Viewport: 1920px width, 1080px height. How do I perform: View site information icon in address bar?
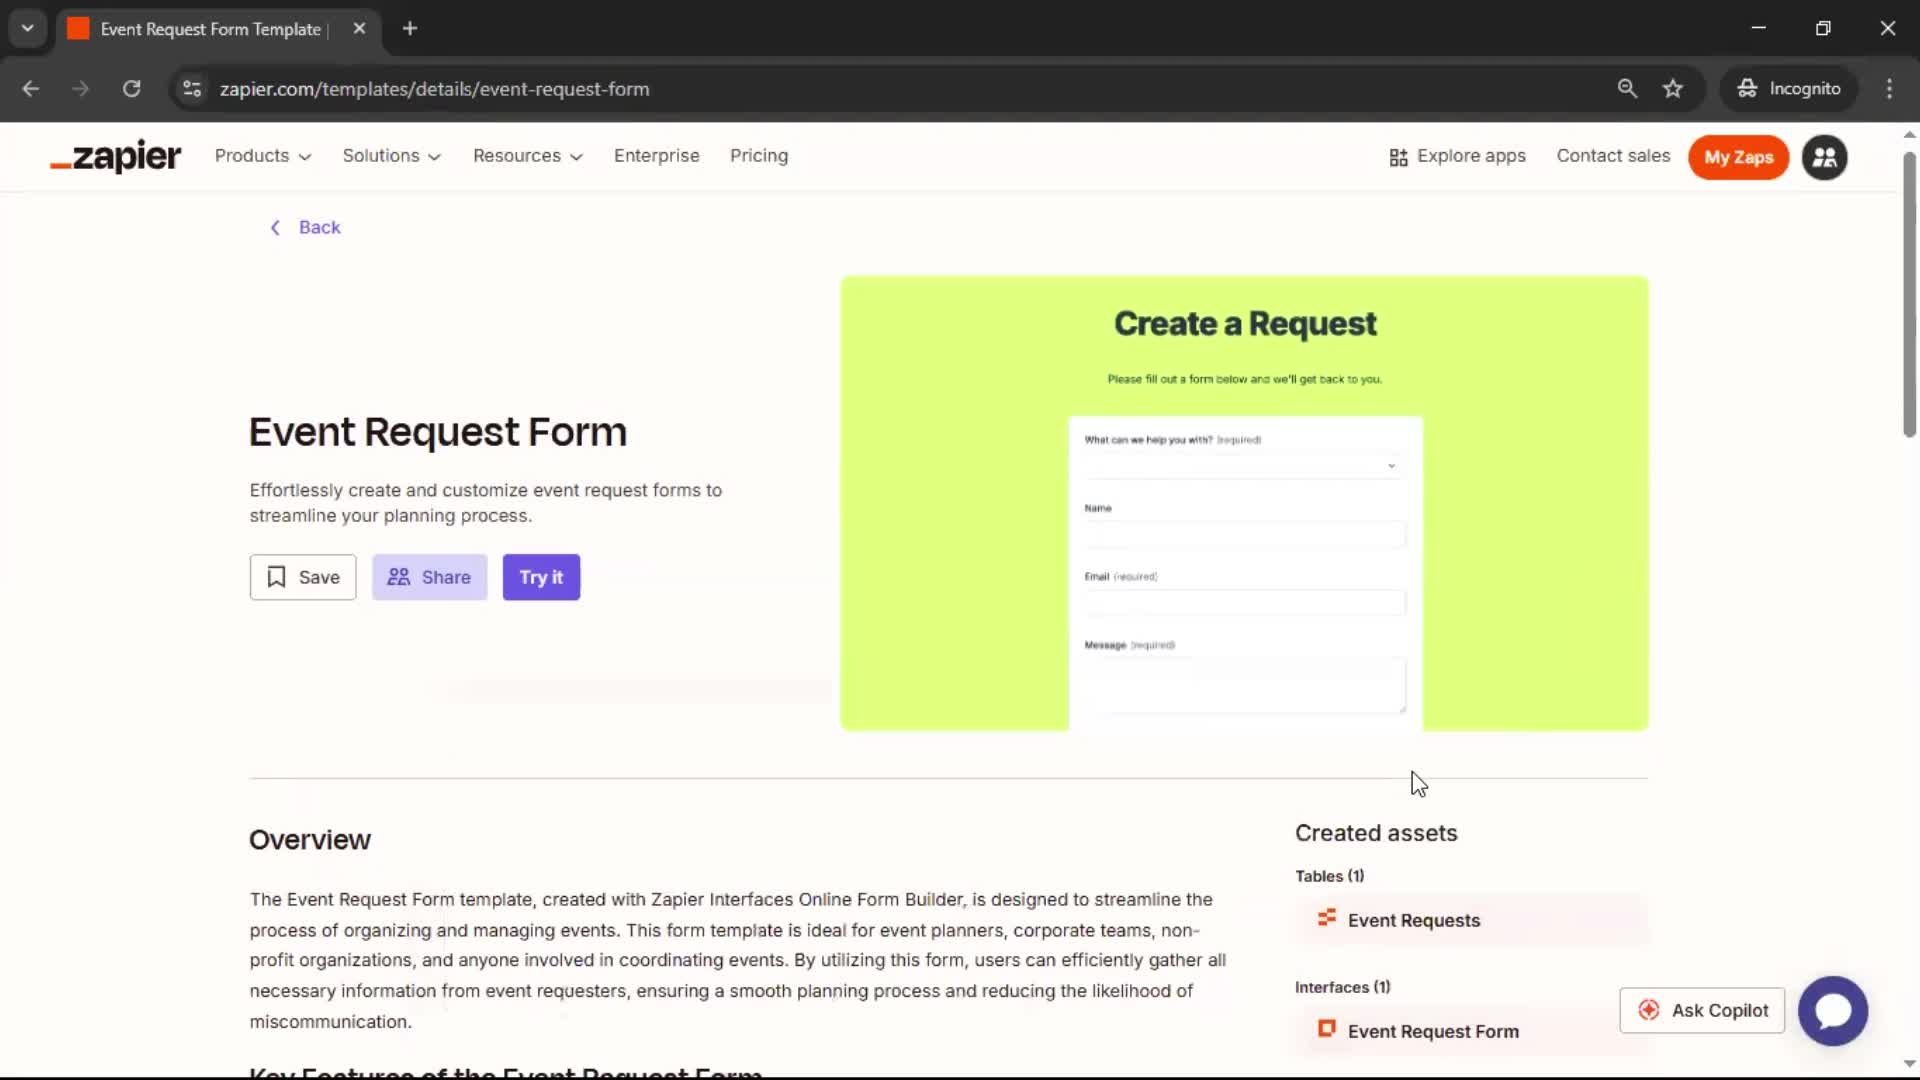point(192,89)
